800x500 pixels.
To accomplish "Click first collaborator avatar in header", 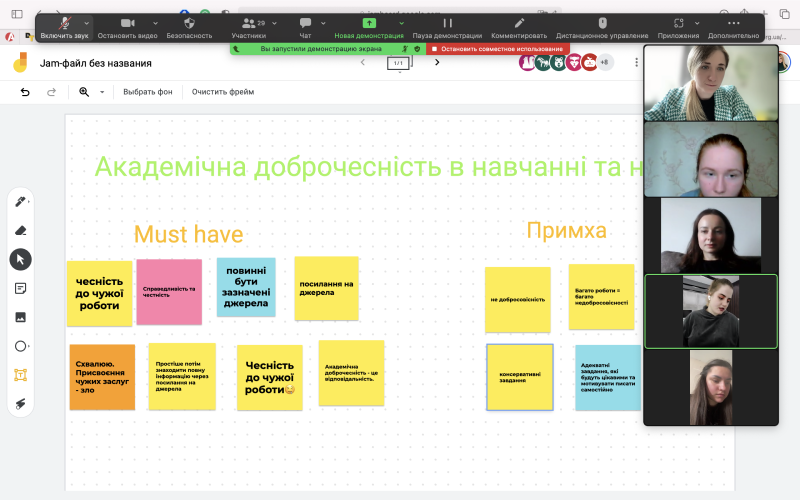I will point(527,62).
